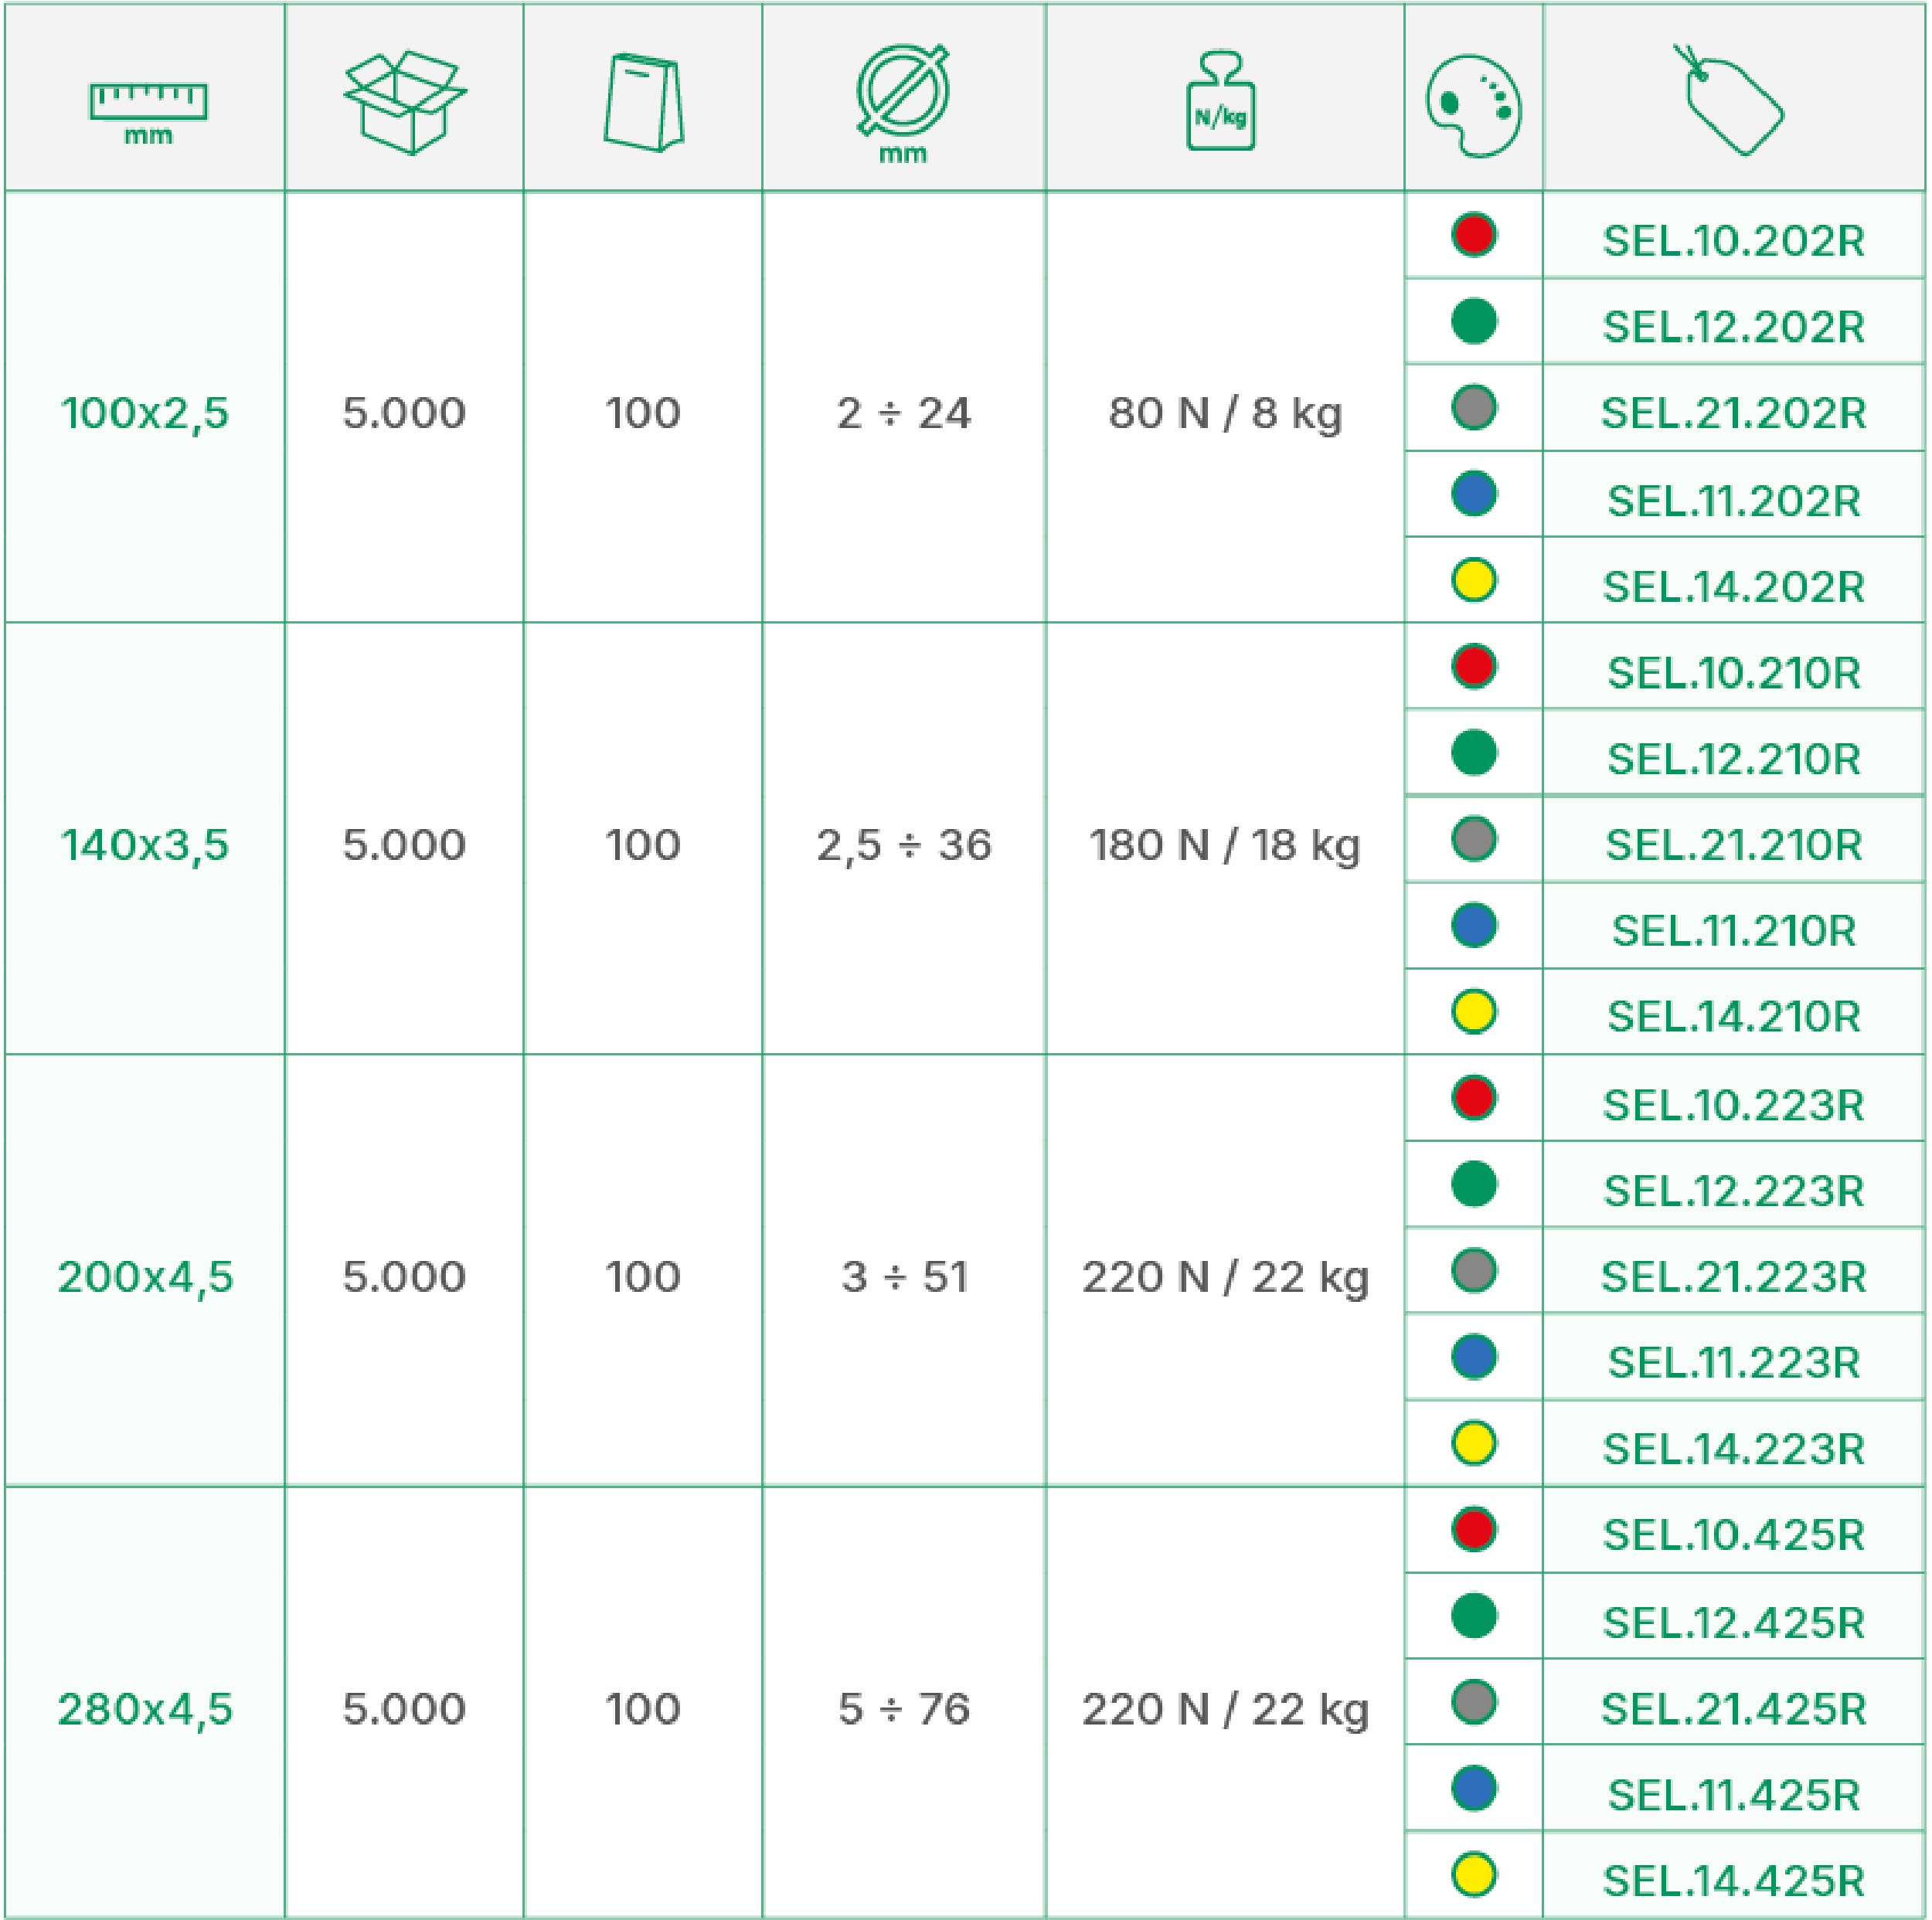Click the open cardboard box icon

(404, 102)
